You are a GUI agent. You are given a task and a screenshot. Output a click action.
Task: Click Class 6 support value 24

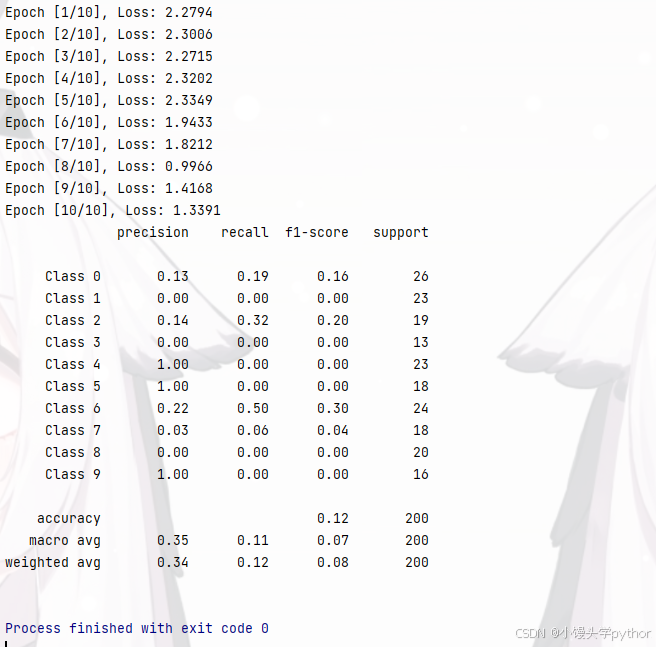point(421,408)
